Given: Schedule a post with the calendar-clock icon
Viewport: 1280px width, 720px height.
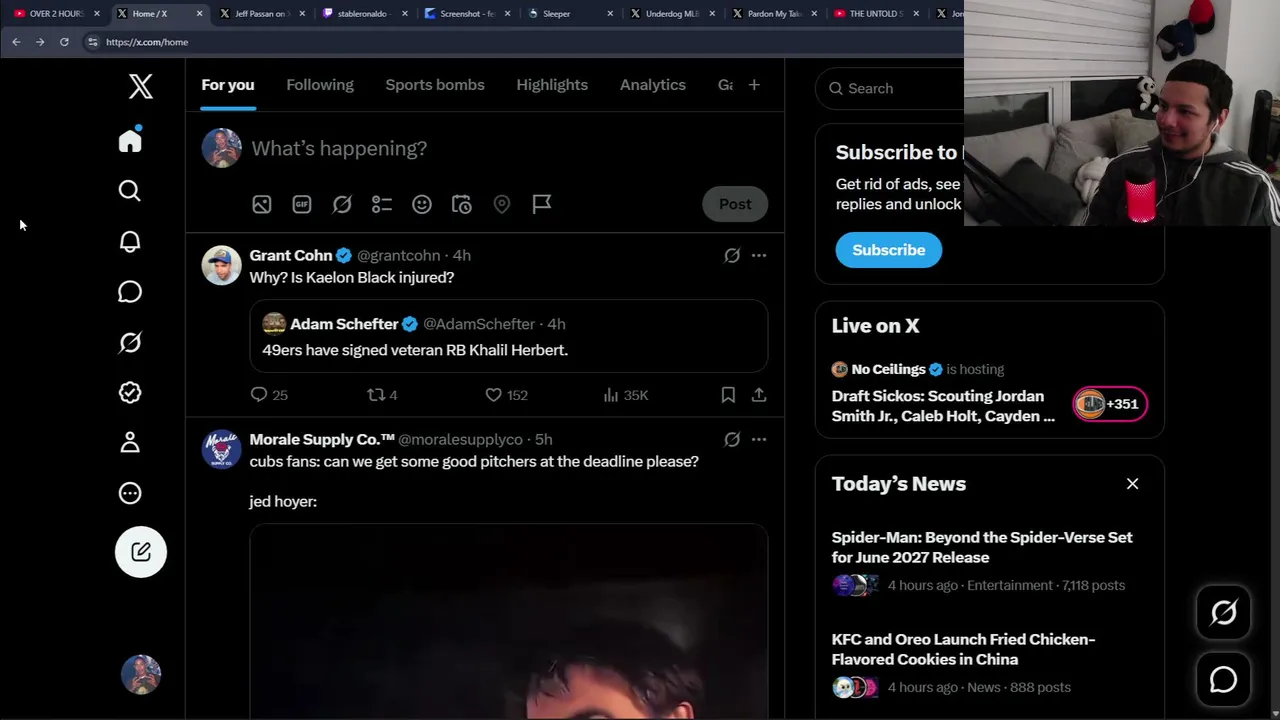Looking at the screenshot, I should tap(462, 204).
